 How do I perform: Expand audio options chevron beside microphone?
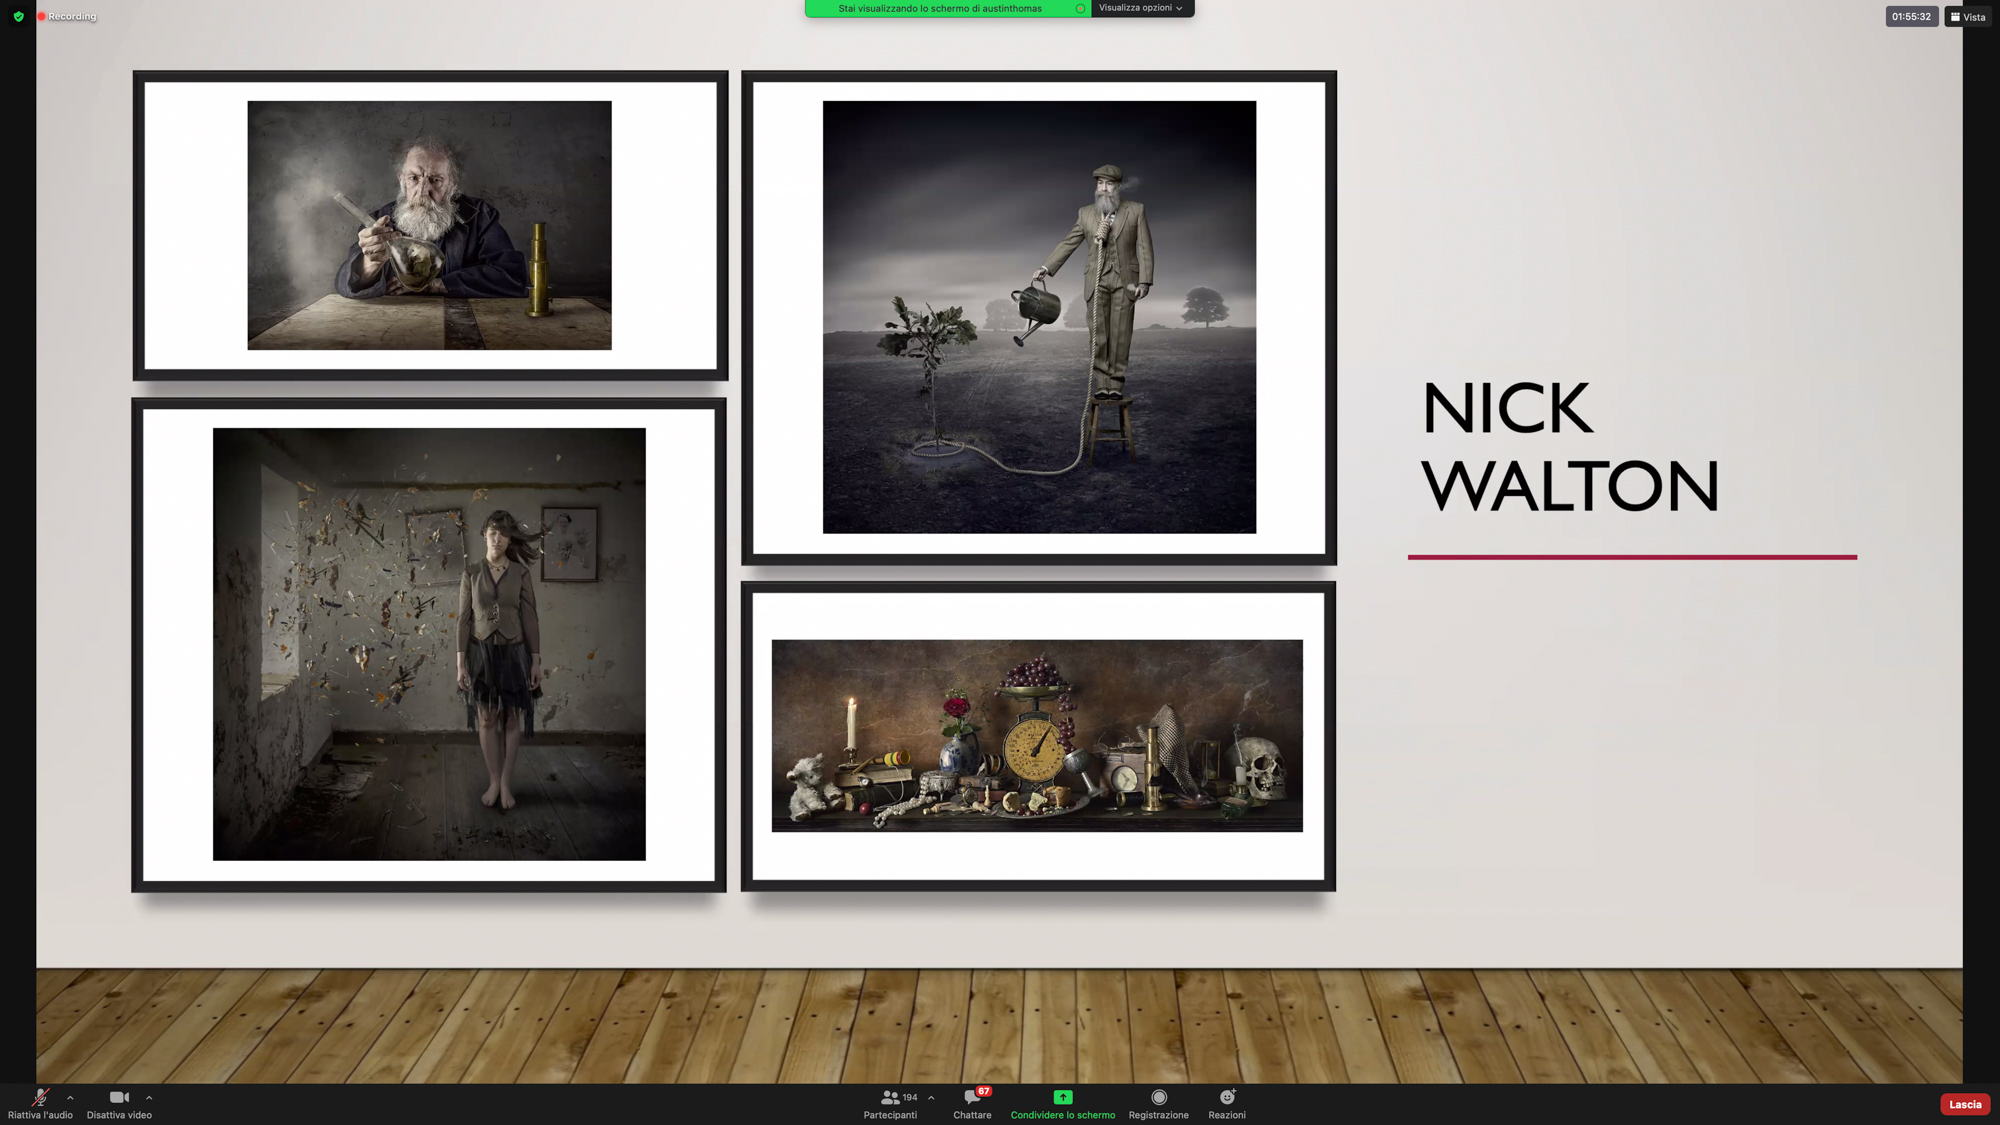click(70, 1098)
